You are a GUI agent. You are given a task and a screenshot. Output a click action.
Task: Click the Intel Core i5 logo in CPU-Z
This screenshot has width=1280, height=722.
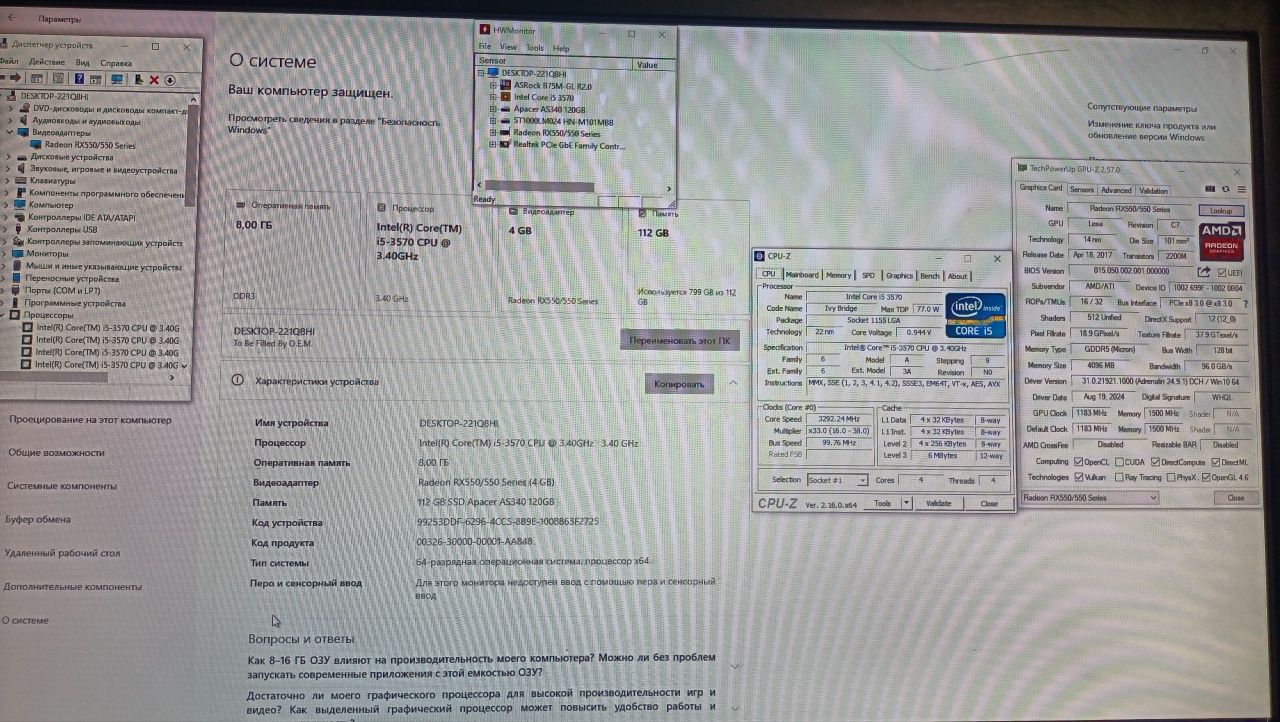click(x=977, y=315)
